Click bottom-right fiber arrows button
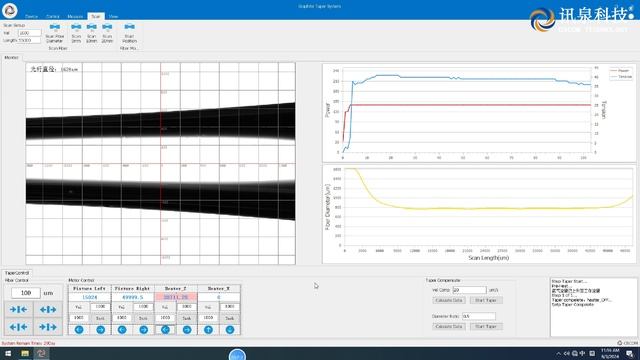Screen dimensions: 640x360 [48, 327]
